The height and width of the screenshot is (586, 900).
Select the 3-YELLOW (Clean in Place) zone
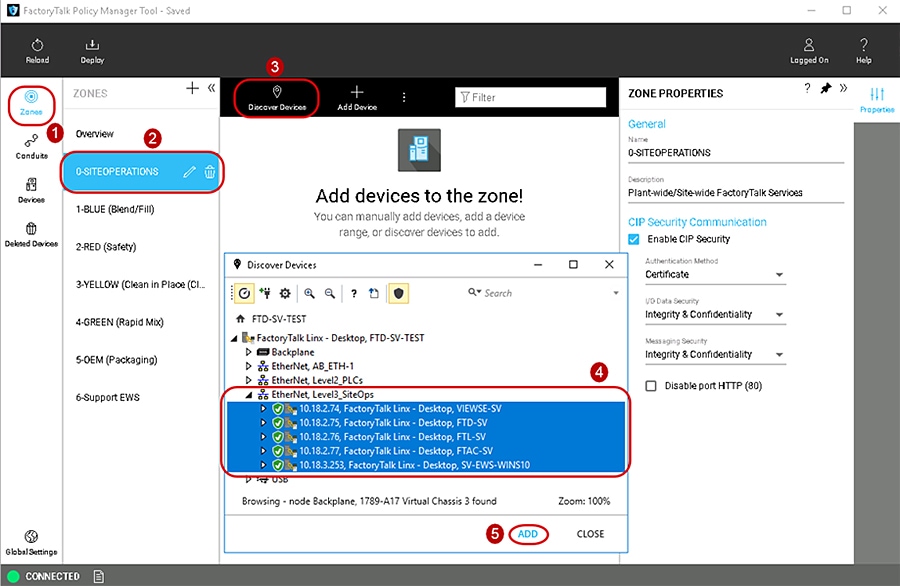[x=141, y=285]
